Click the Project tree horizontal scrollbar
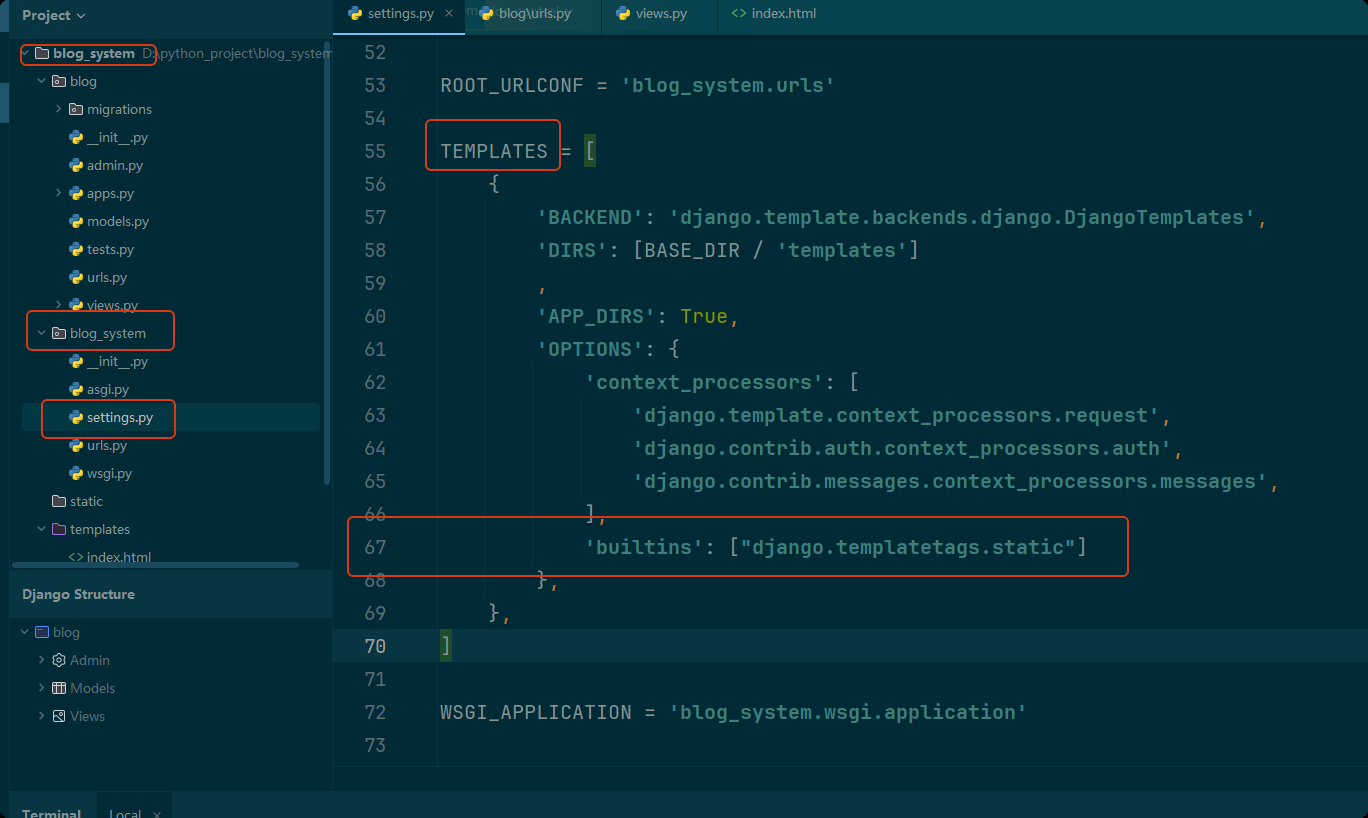This screenshot has width=1368, height=818. point(155,565)
